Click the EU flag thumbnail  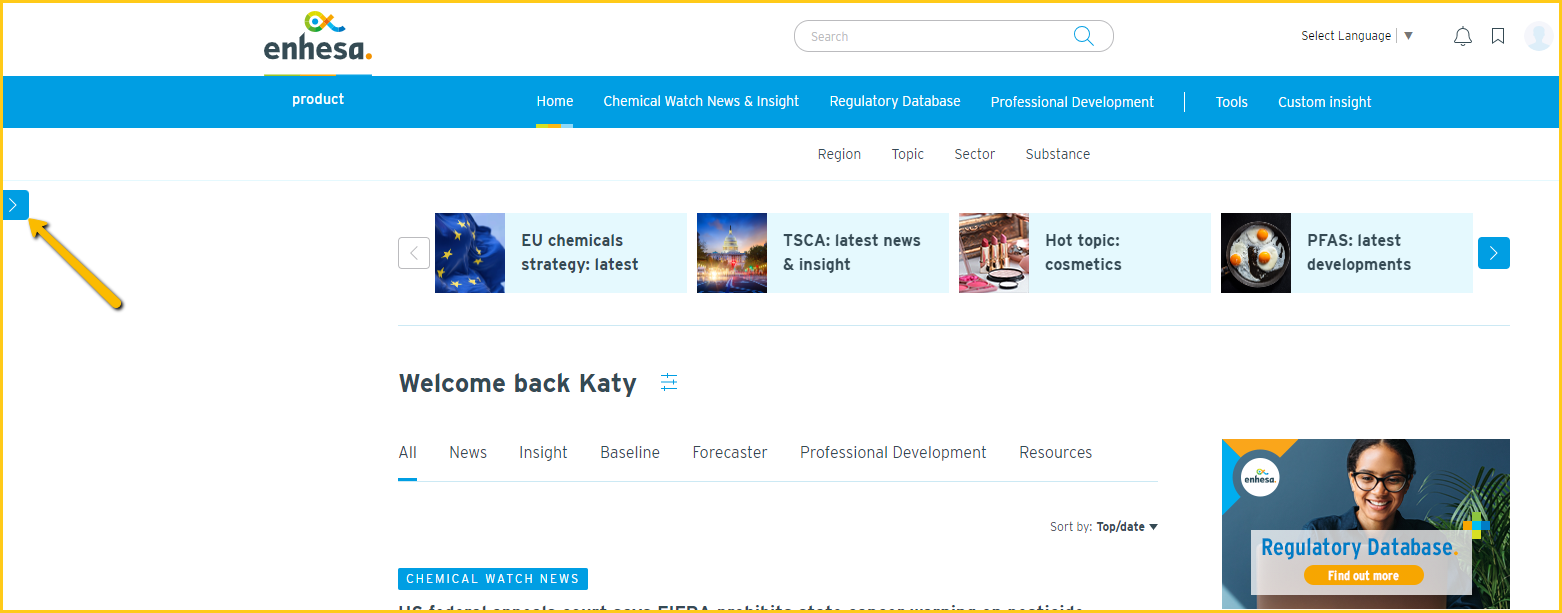(470, 253)
